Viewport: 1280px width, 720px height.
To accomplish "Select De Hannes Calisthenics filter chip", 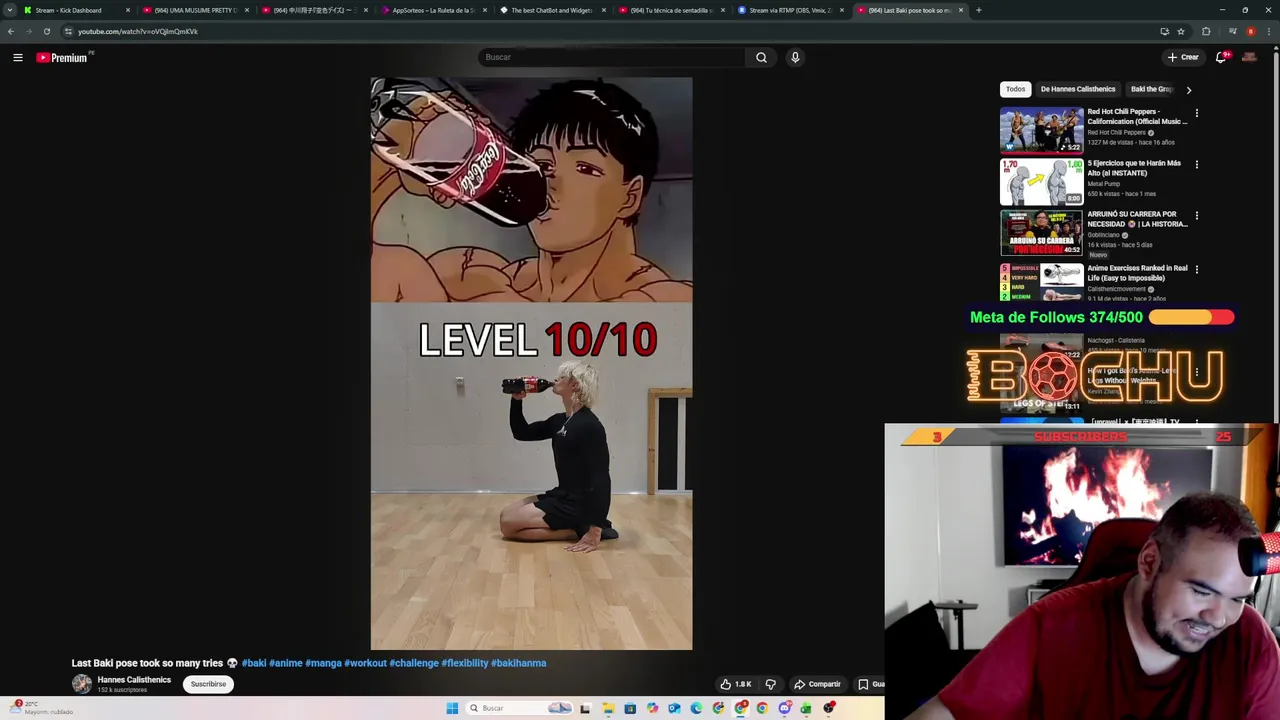I will pos(1078,89).
